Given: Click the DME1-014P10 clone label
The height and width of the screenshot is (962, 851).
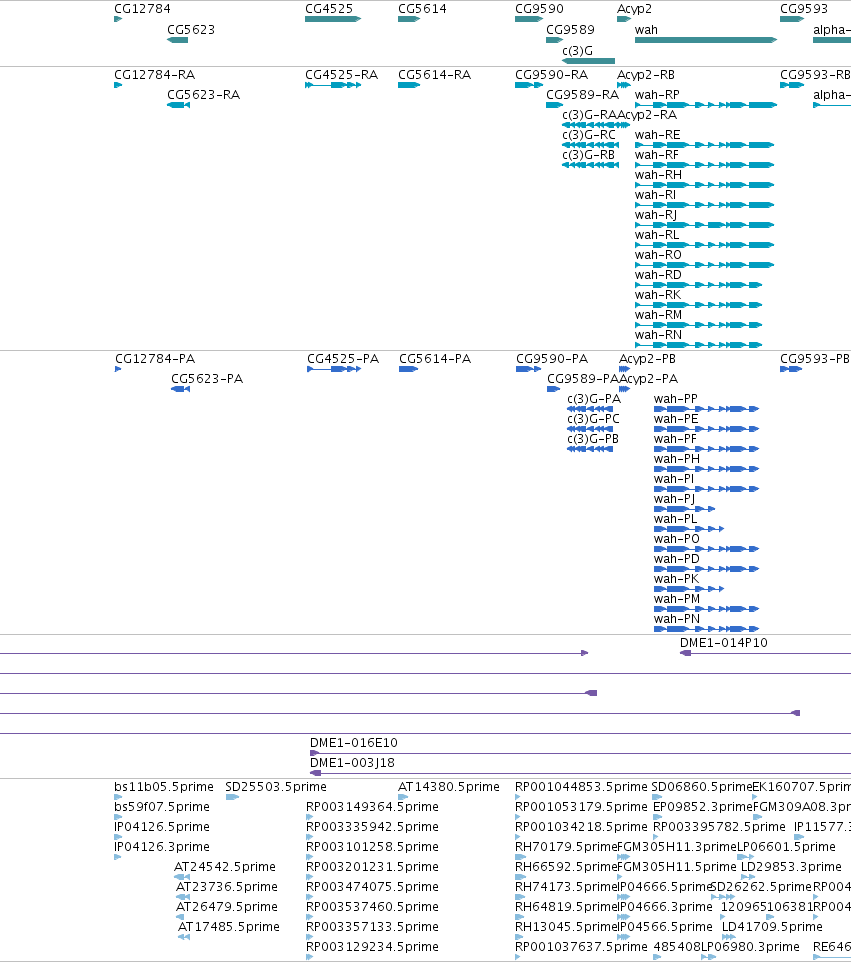Looking at the screenshot, I should pyautogui.click(x=723, y=642).
